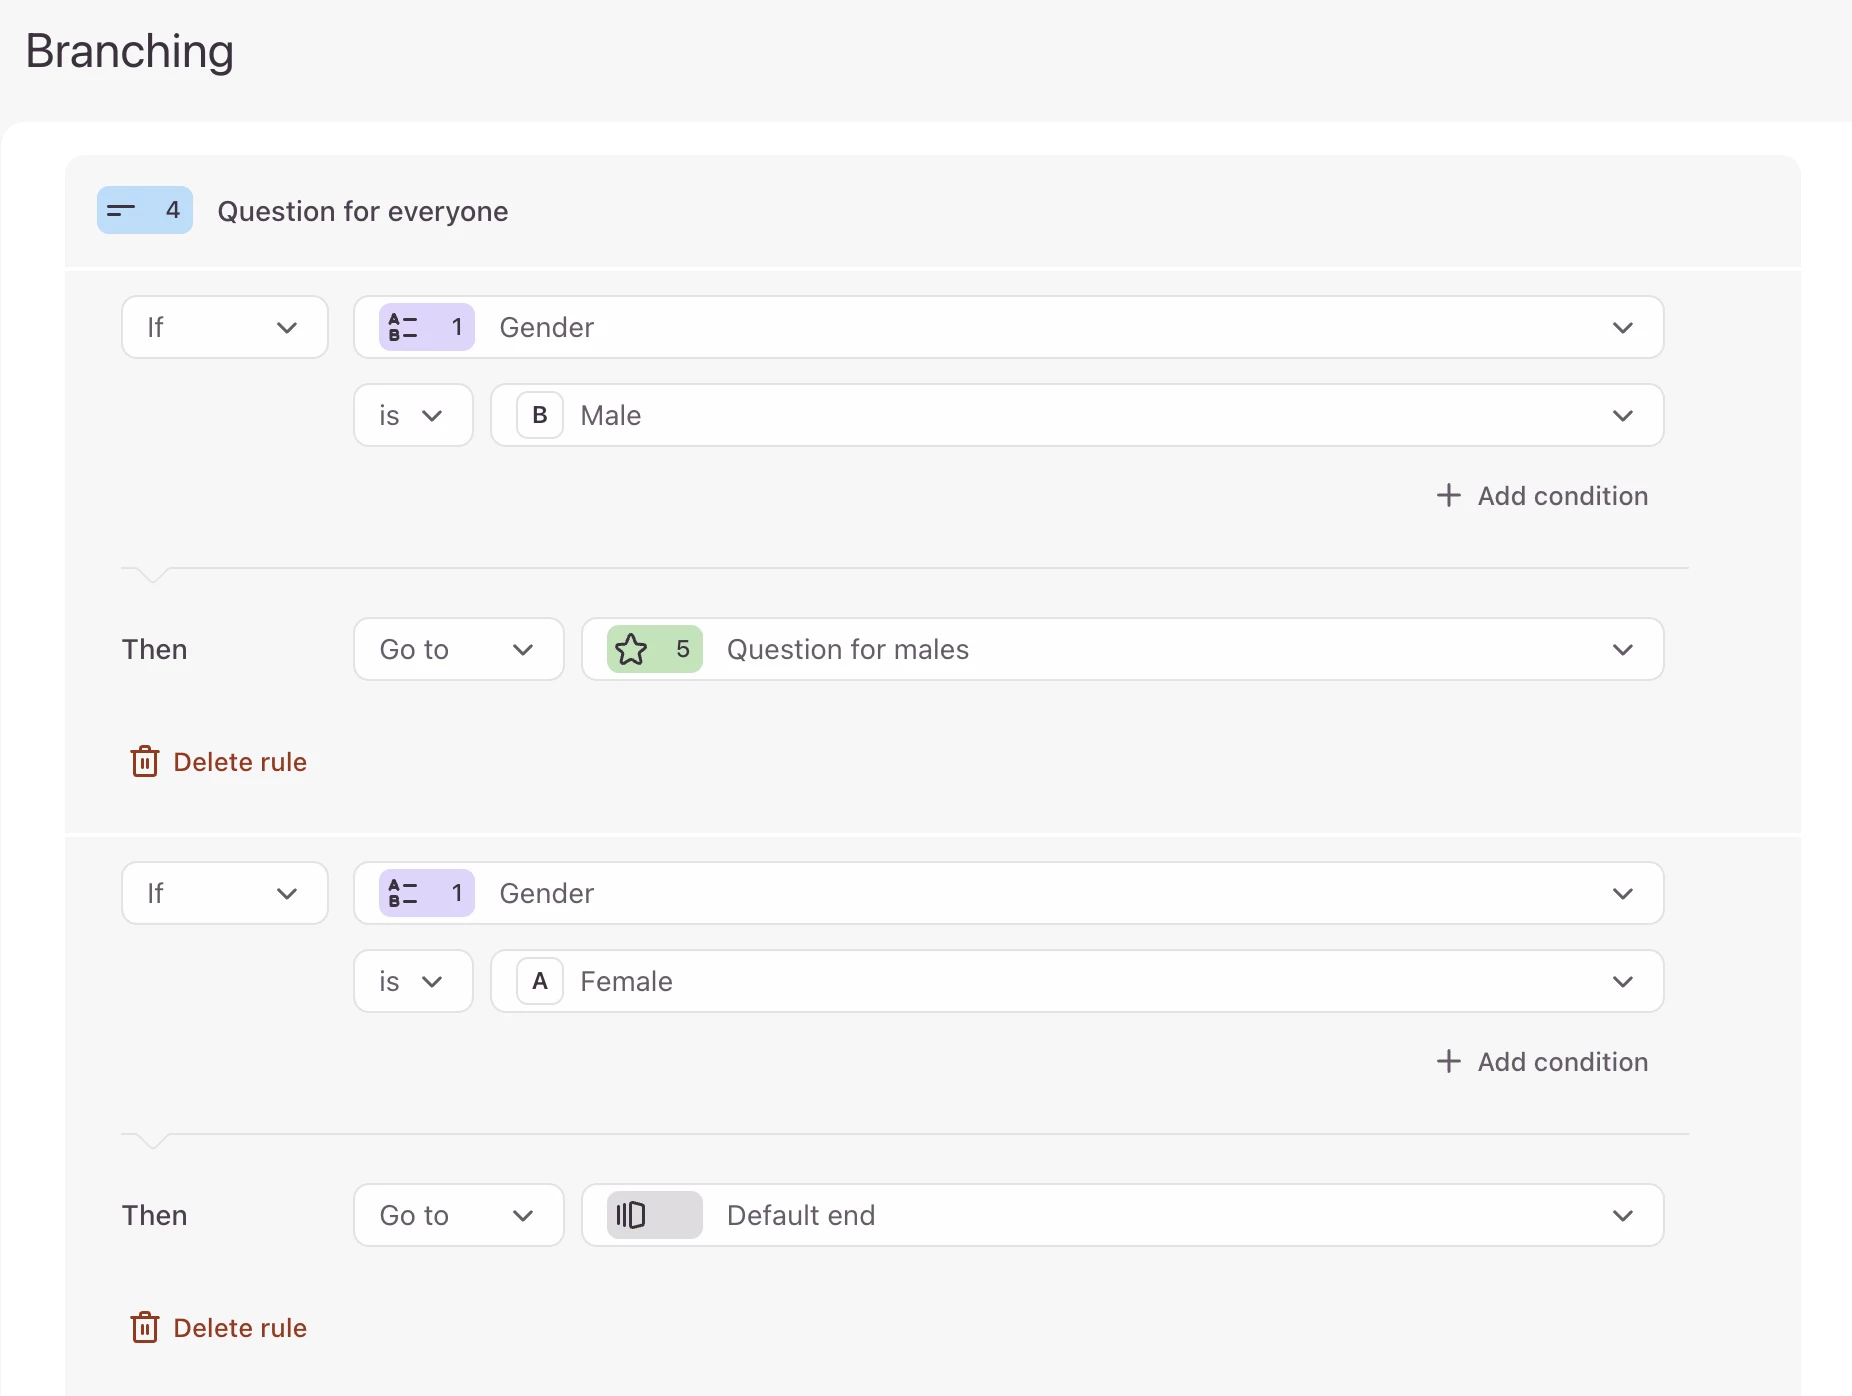Click the Then label beside Question for males
Image resolution: width=1852 pixels, height=1396 pixels.
[x=155, y=649]
